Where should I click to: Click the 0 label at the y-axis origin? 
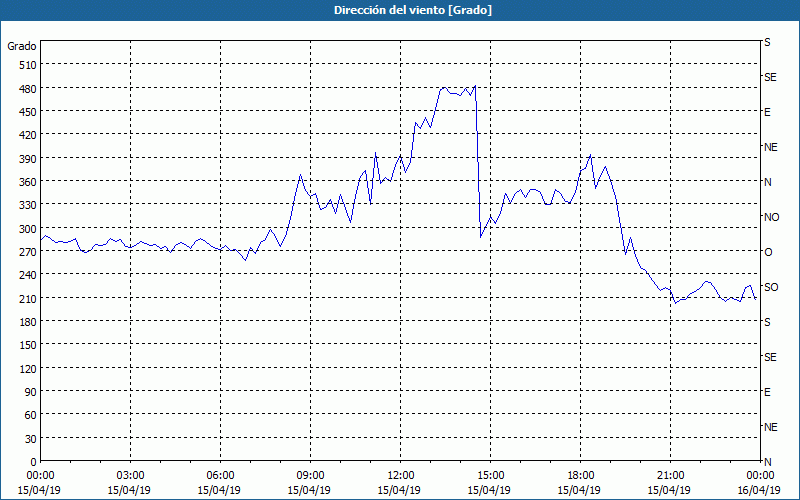[34, 462]
